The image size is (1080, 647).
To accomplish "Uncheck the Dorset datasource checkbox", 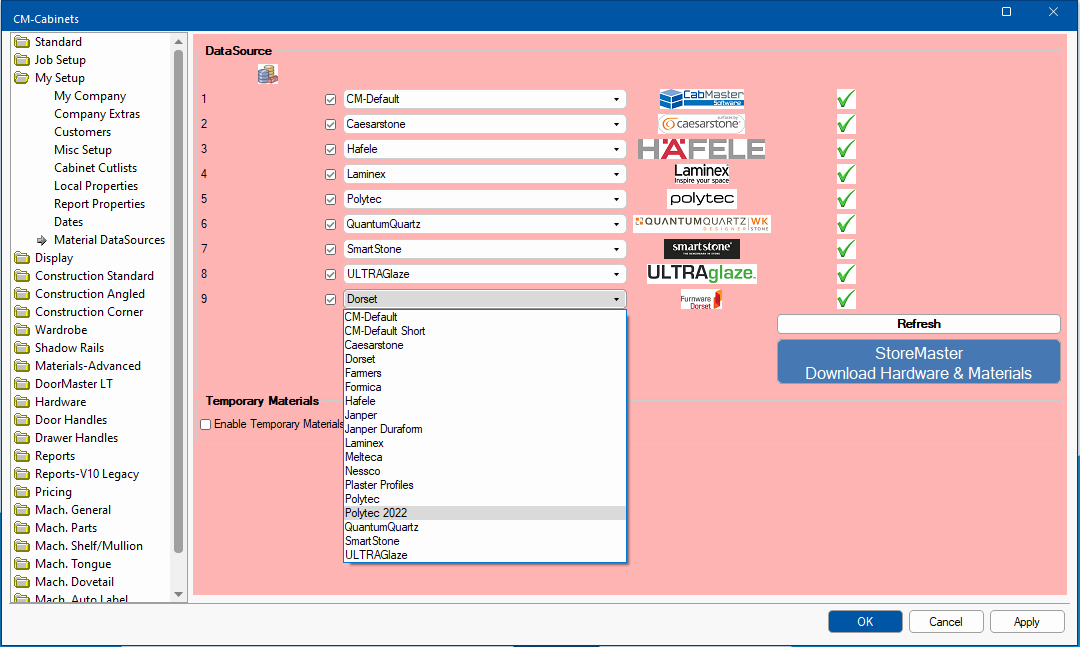I will click(331, 299).
